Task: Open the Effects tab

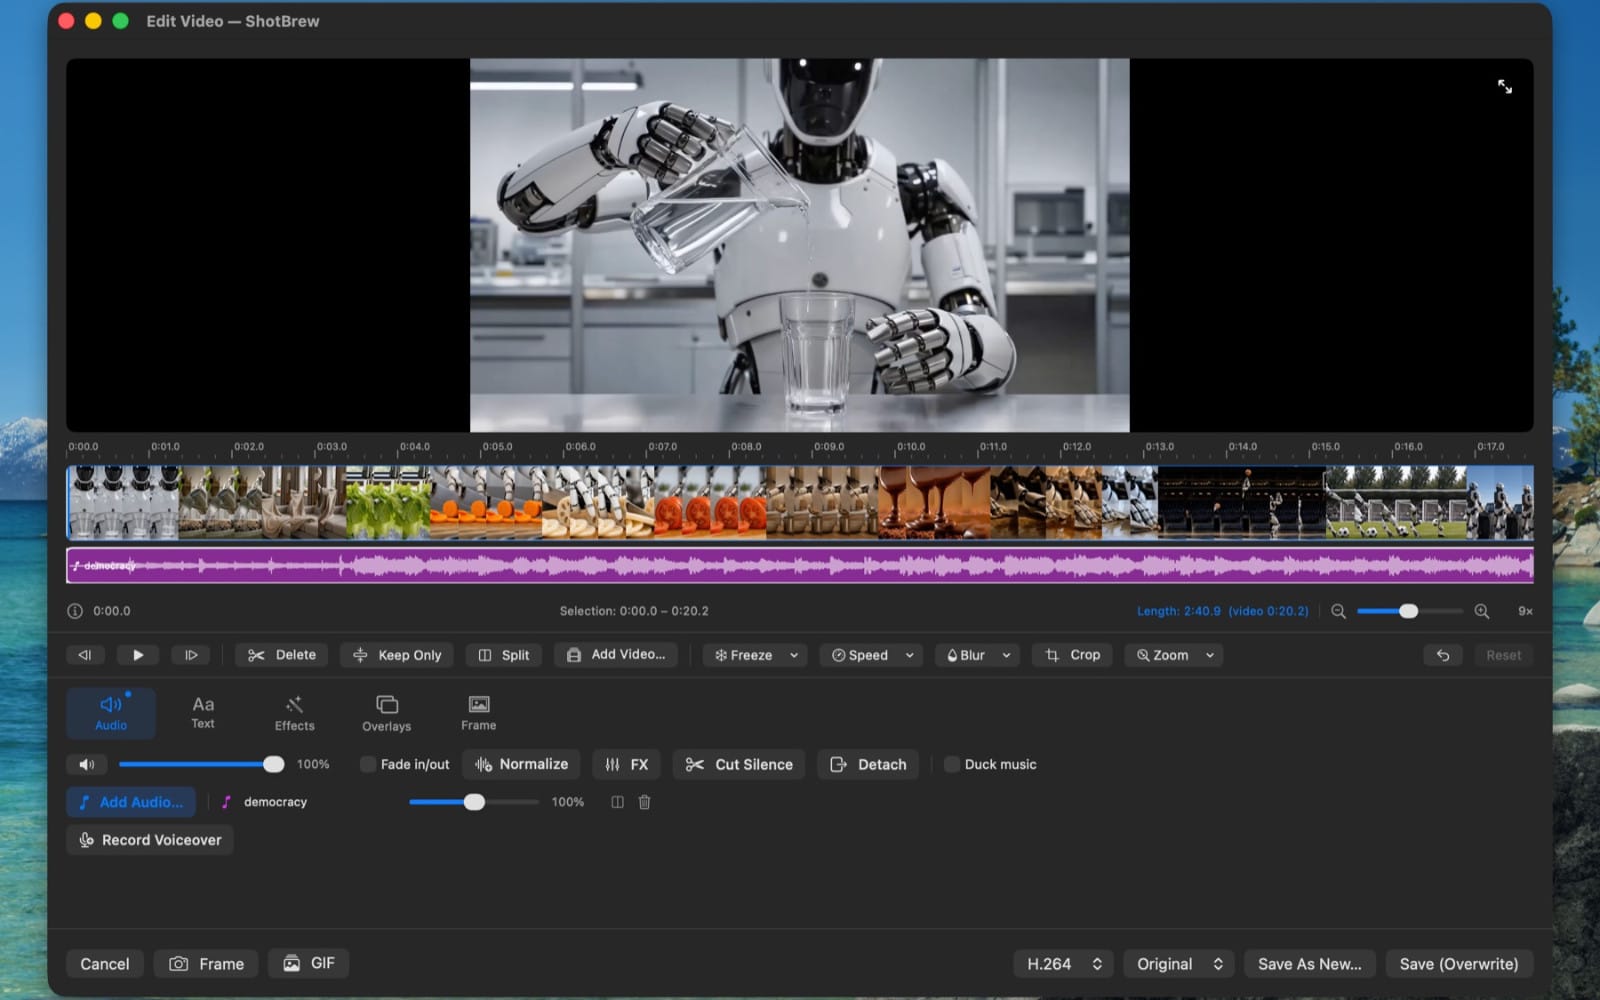Action: pyautogui.click(x=294, y=713)
